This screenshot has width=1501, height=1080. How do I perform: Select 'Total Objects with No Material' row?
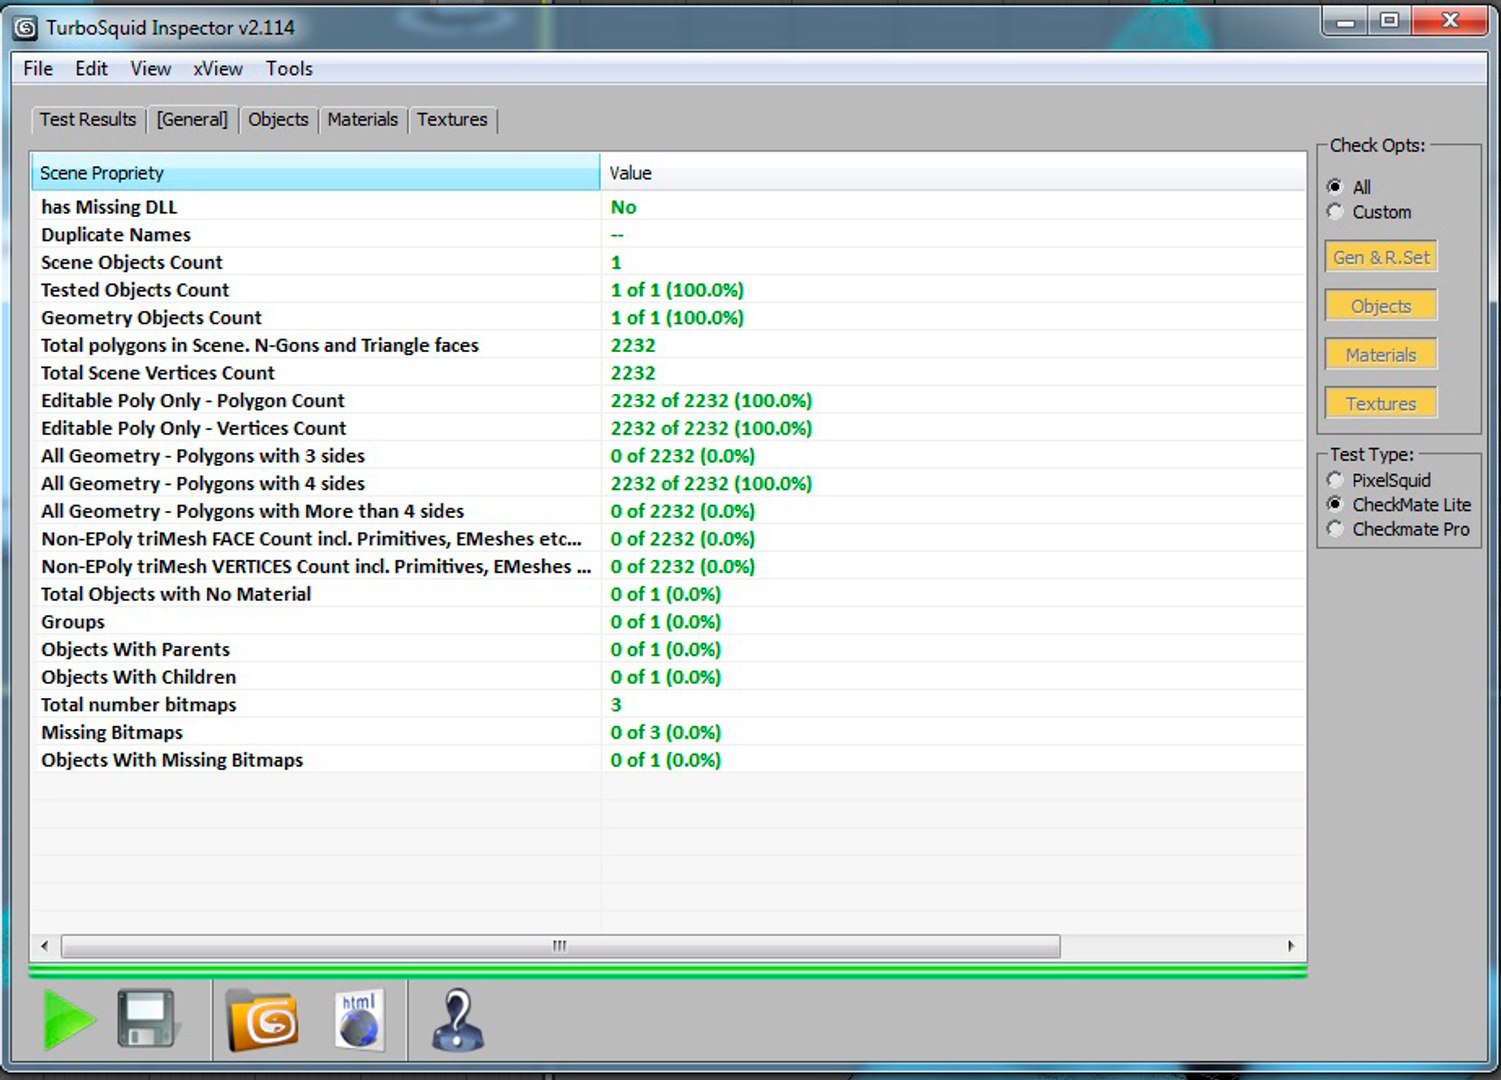668,594
